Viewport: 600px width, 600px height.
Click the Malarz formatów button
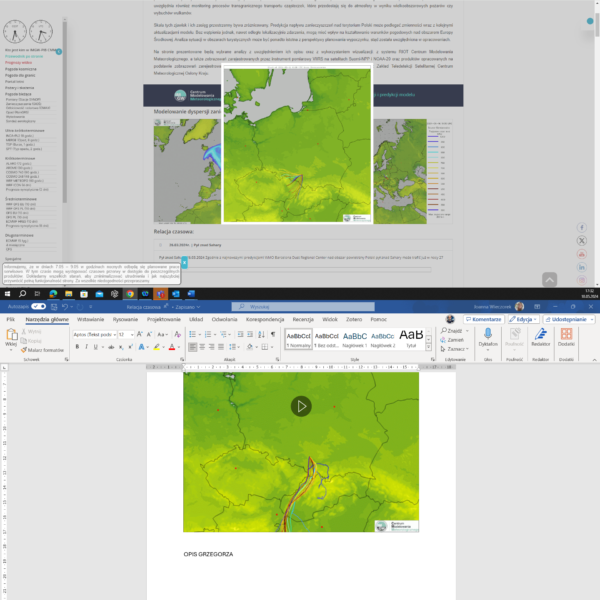[x=42, y=350]
